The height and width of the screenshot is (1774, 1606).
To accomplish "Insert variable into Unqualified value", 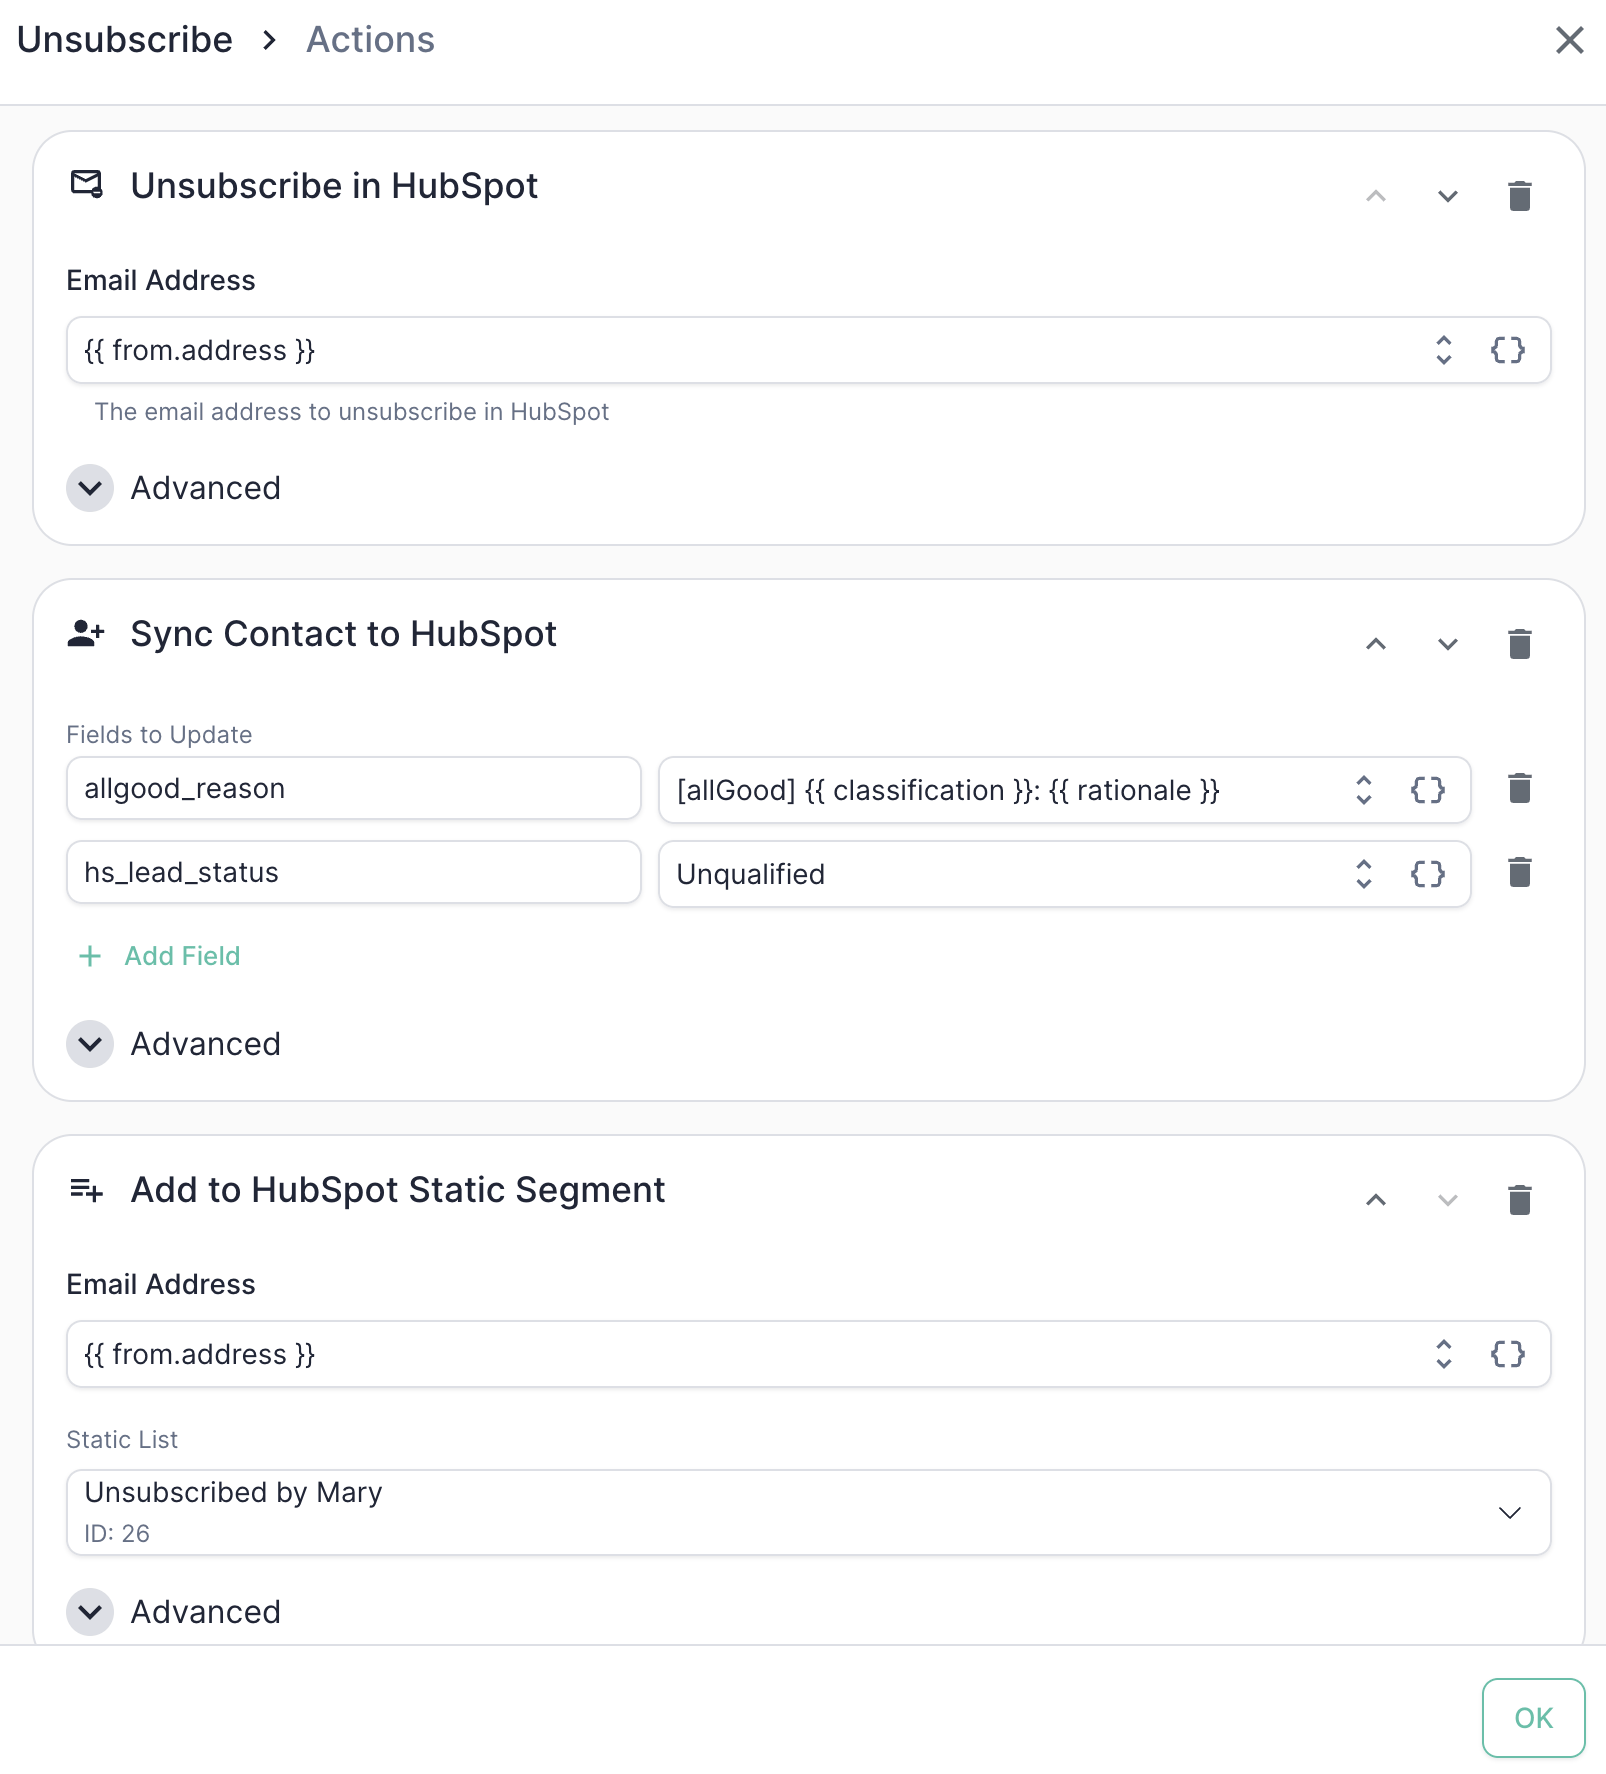I will pos(1427,874).
